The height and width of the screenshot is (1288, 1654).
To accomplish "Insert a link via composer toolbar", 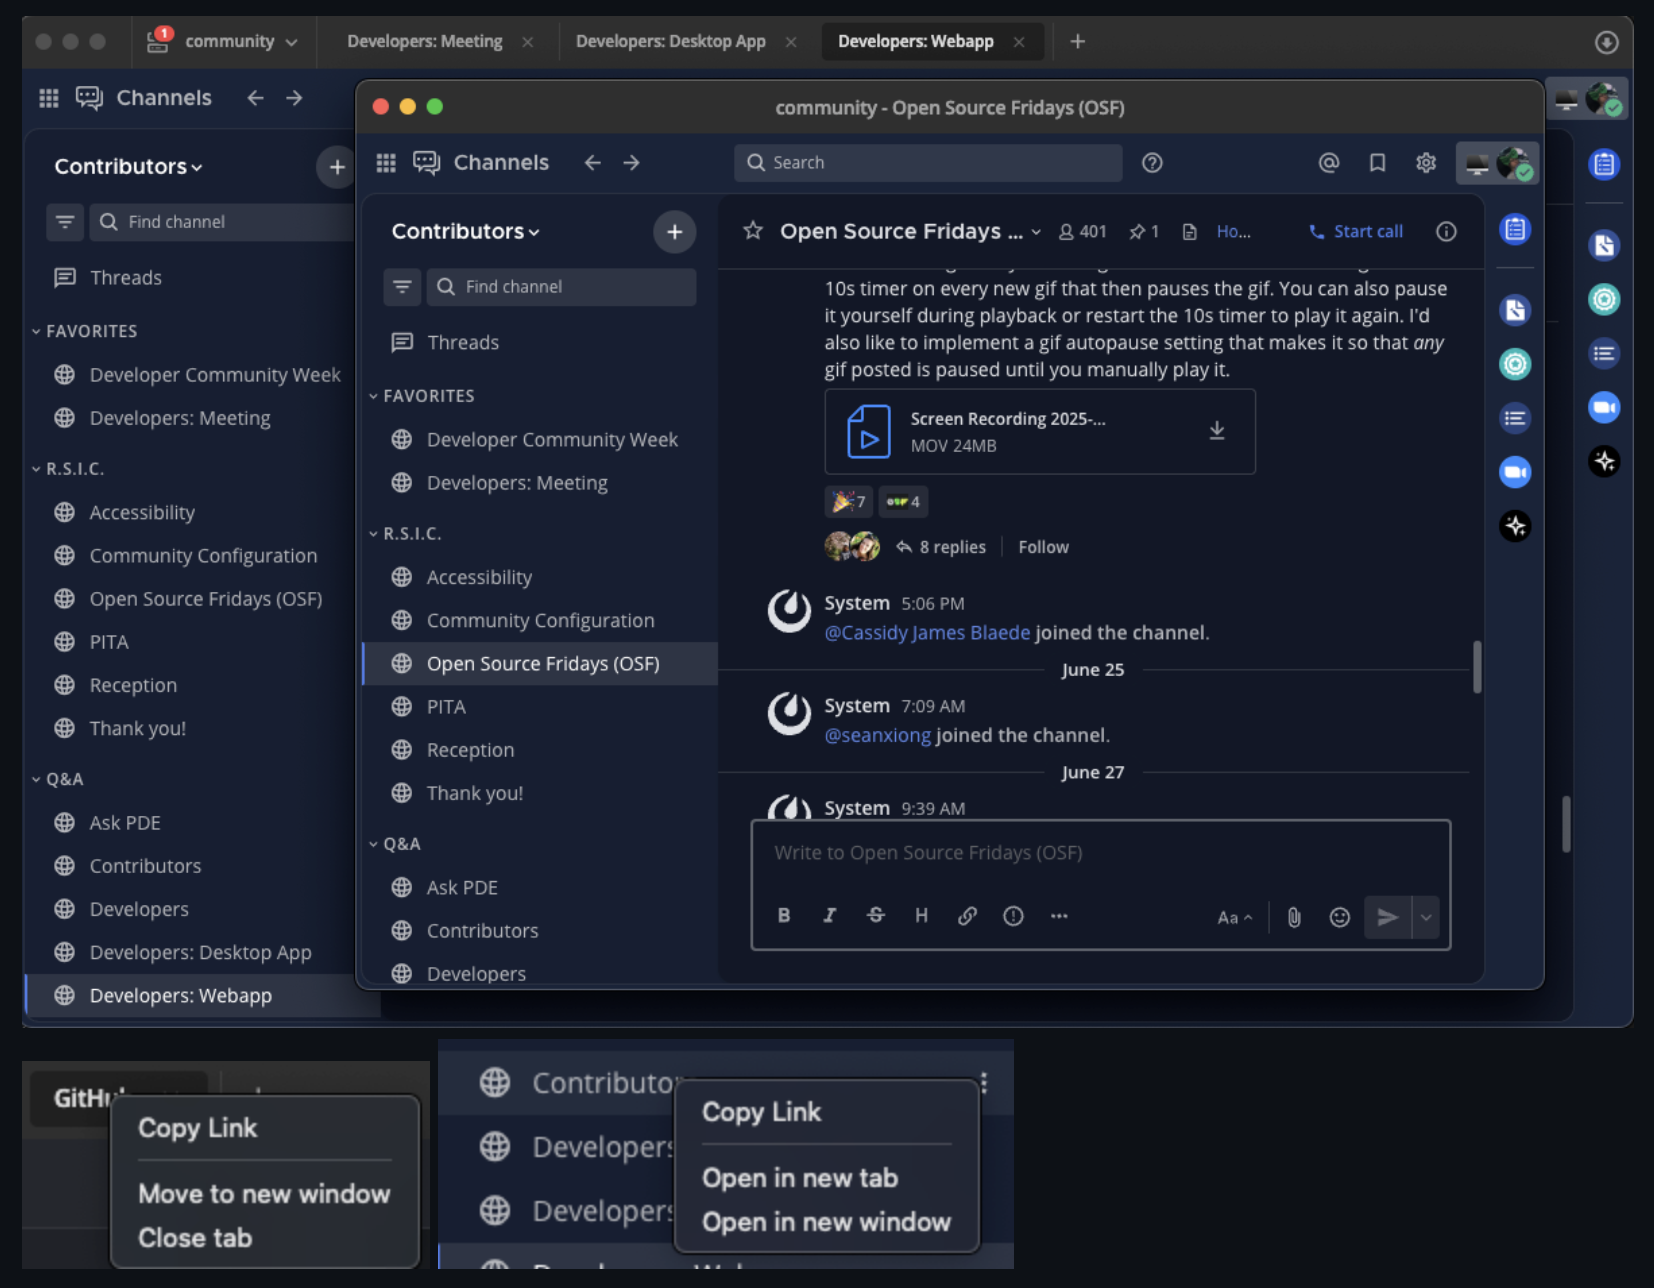I will point(967,916).
